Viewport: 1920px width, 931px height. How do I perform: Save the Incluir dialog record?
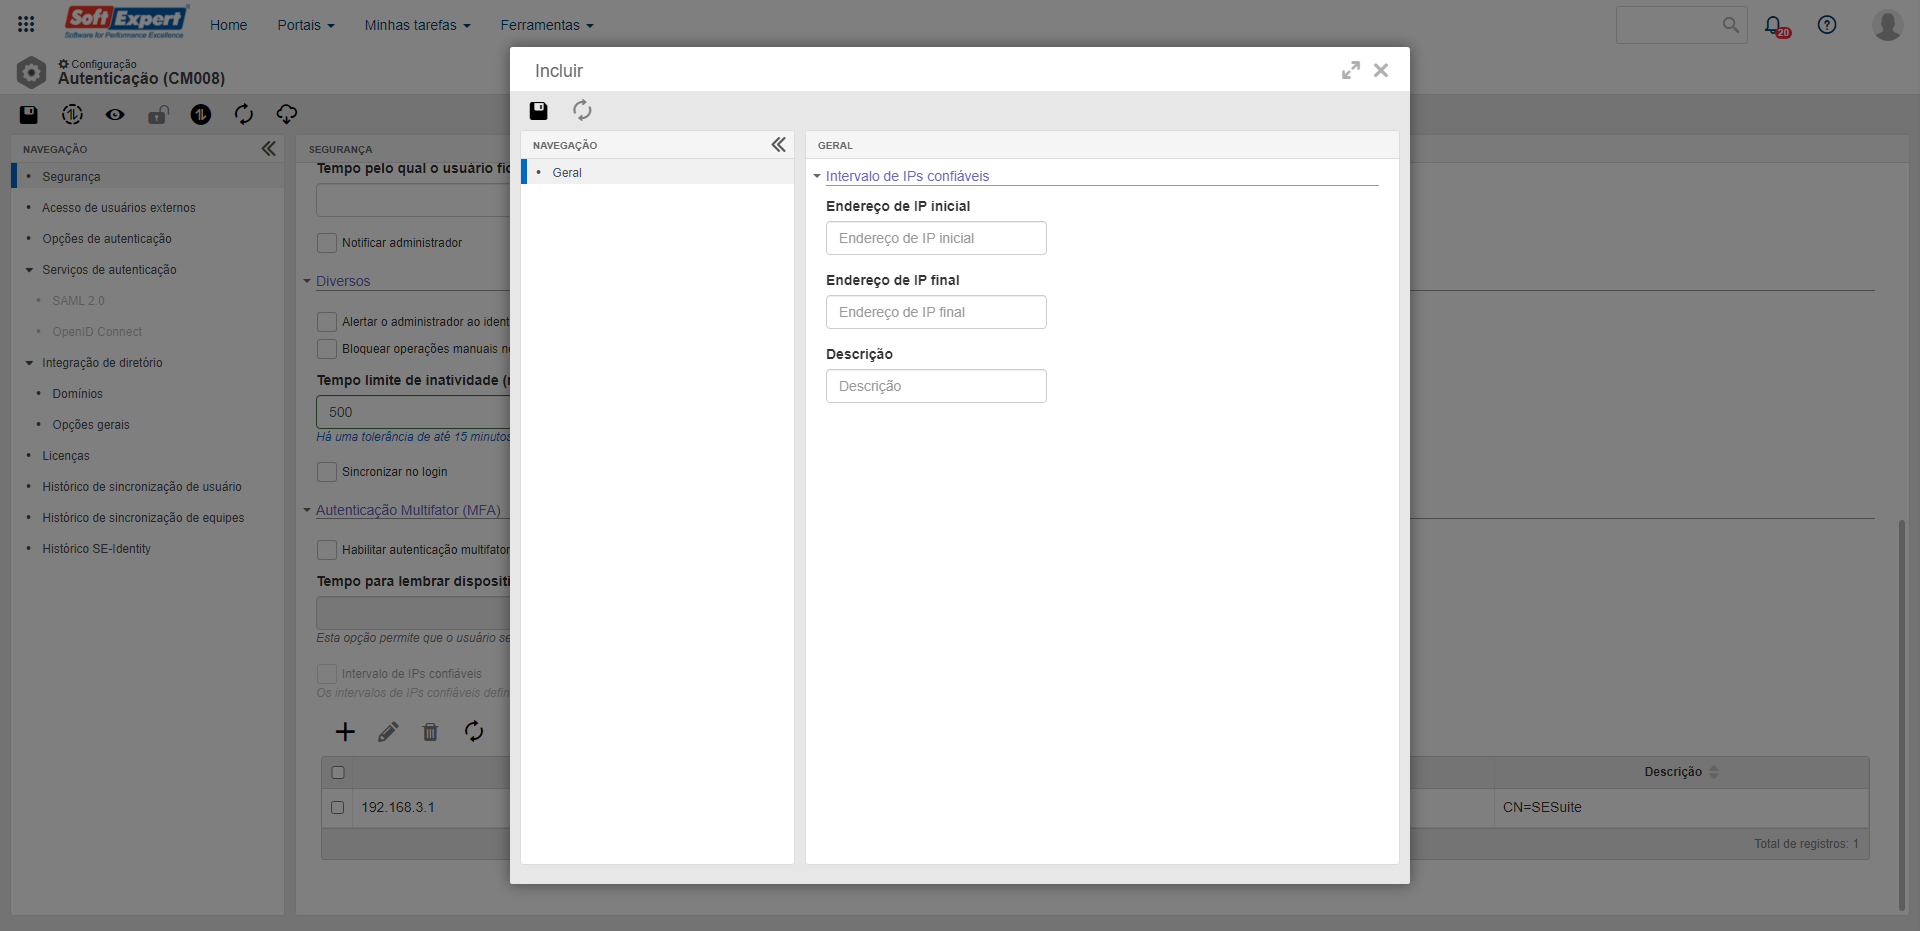(x=539, y=111)
